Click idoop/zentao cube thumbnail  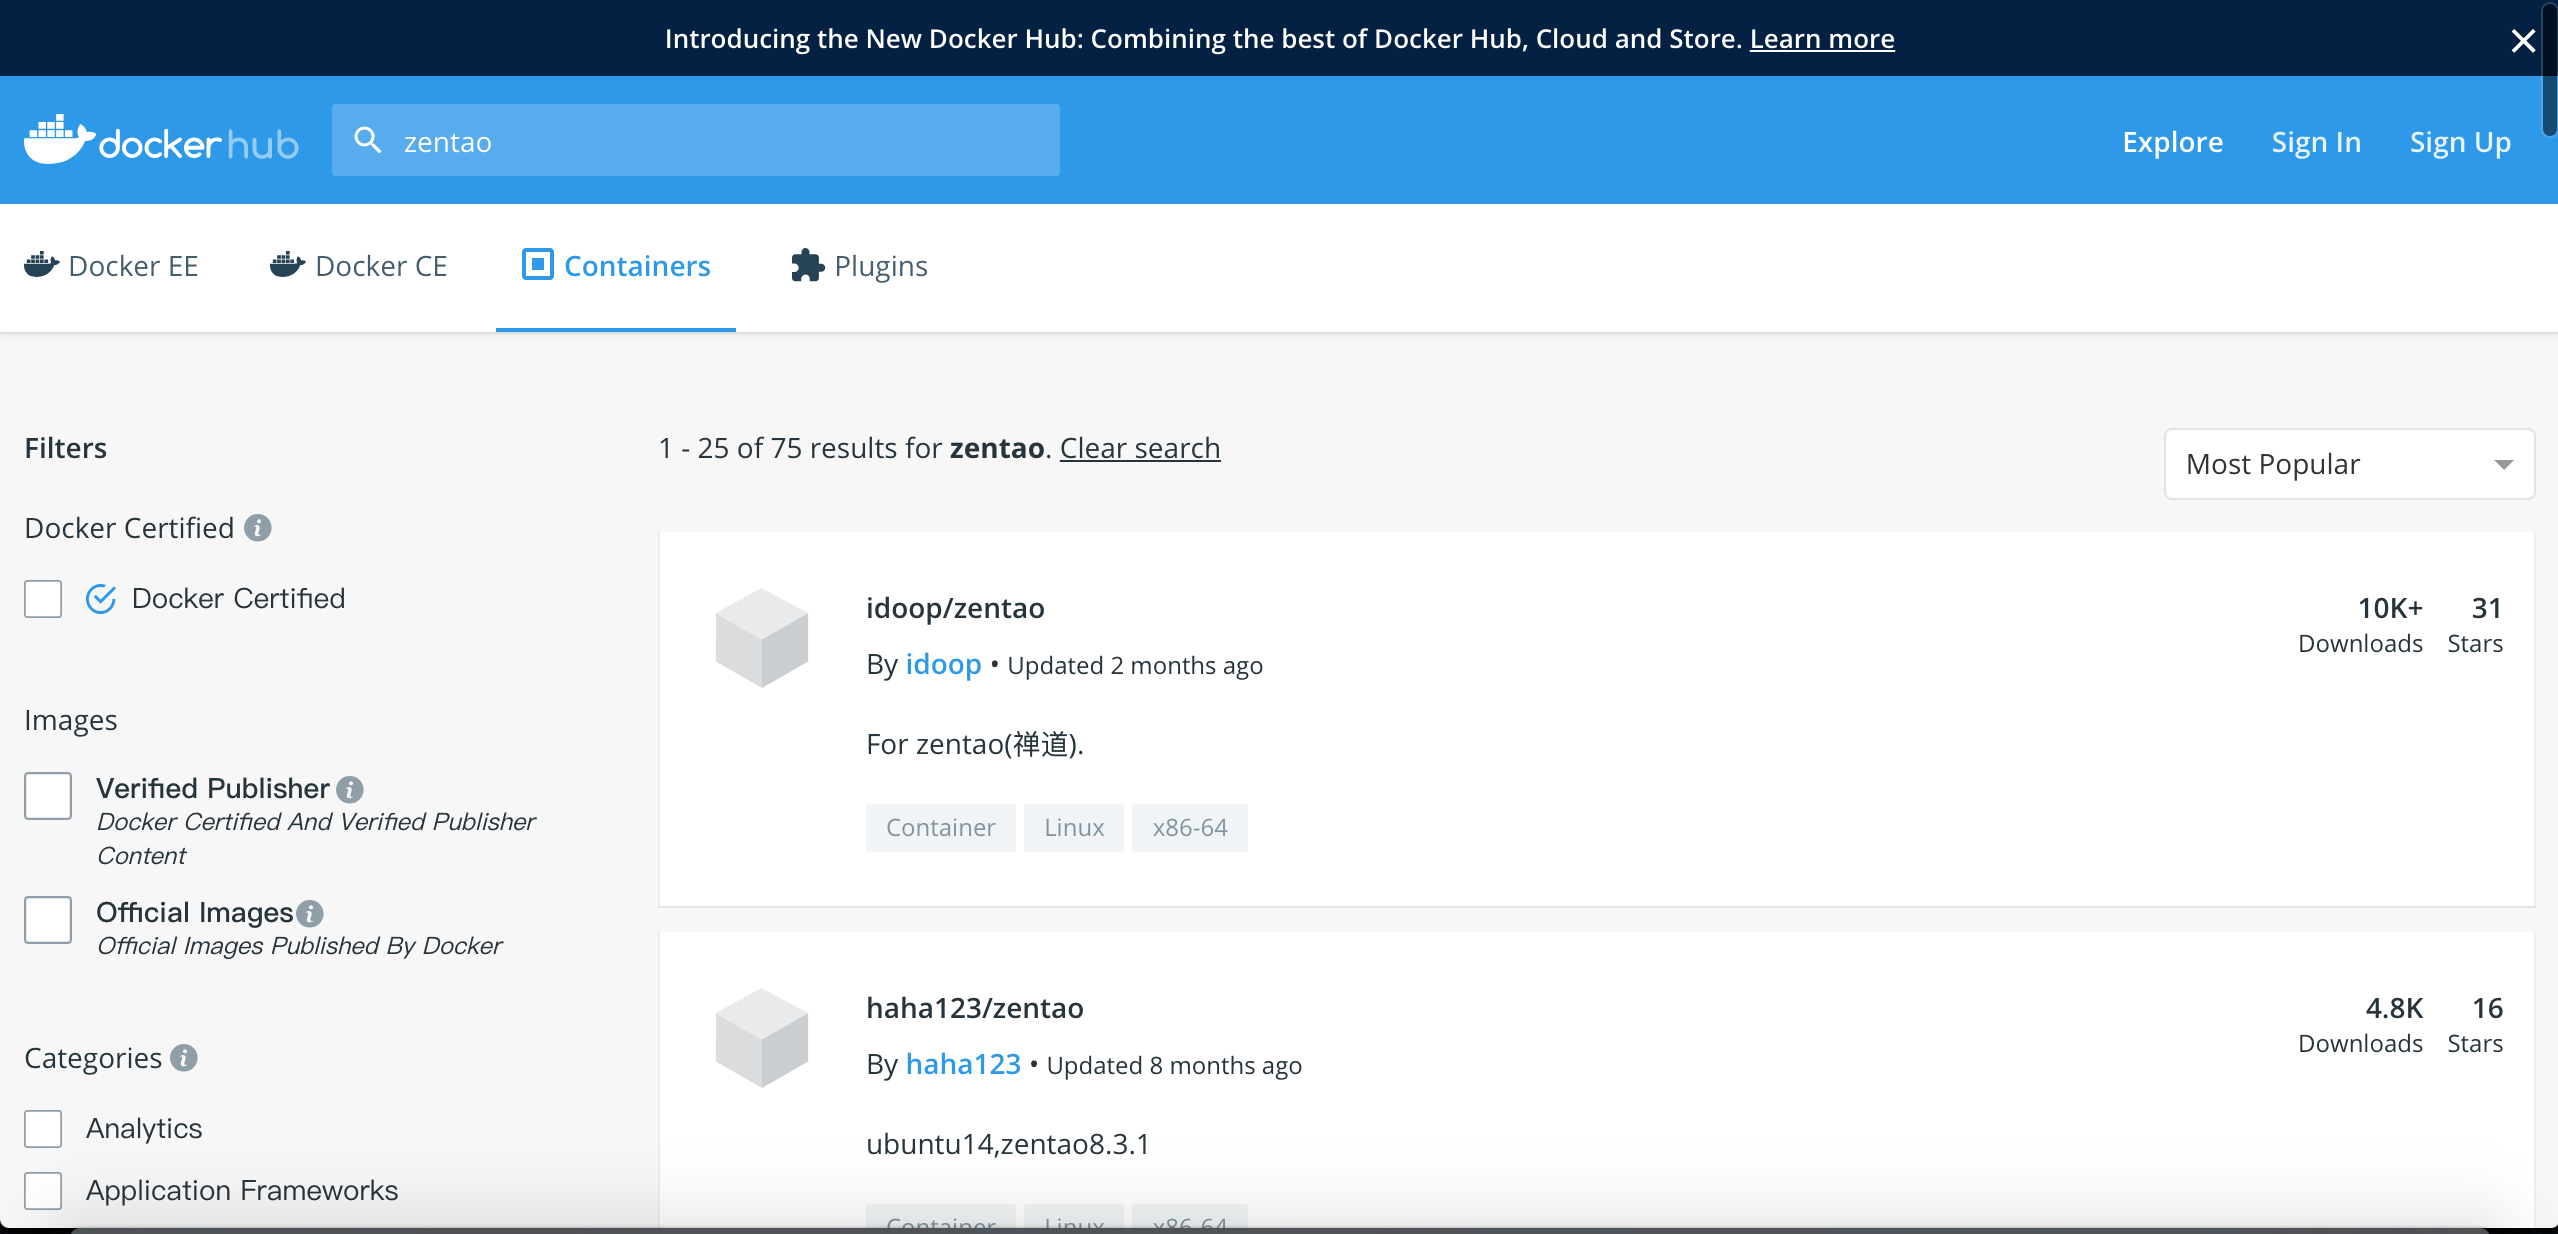[x=762, y=638]
